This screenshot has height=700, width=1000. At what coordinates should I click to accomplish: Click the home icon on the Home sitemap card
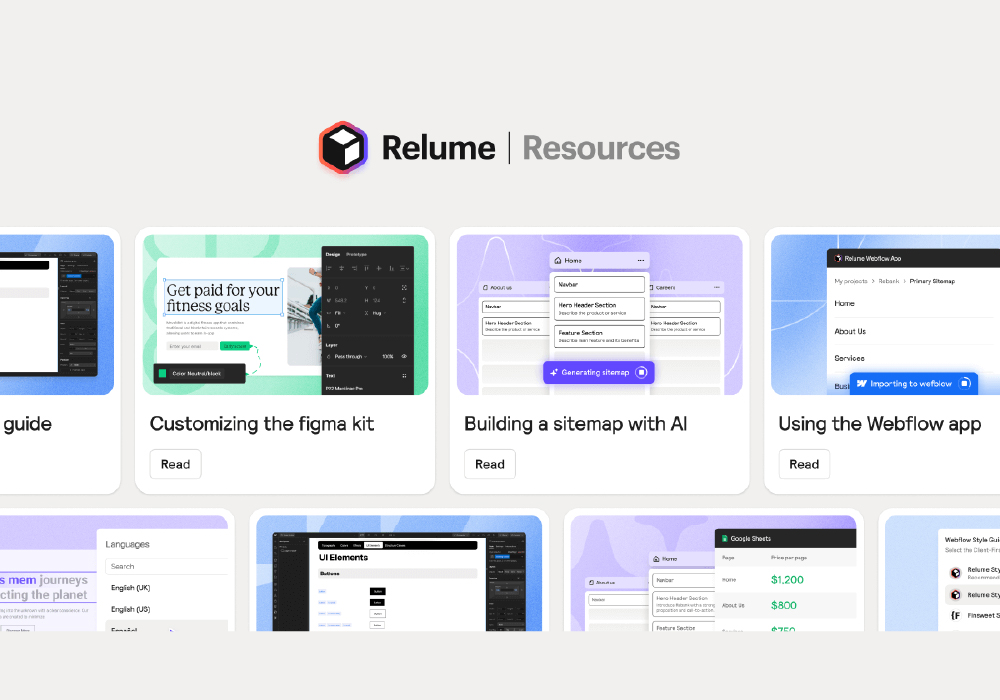pyautogui.click(x=558, y=260)
